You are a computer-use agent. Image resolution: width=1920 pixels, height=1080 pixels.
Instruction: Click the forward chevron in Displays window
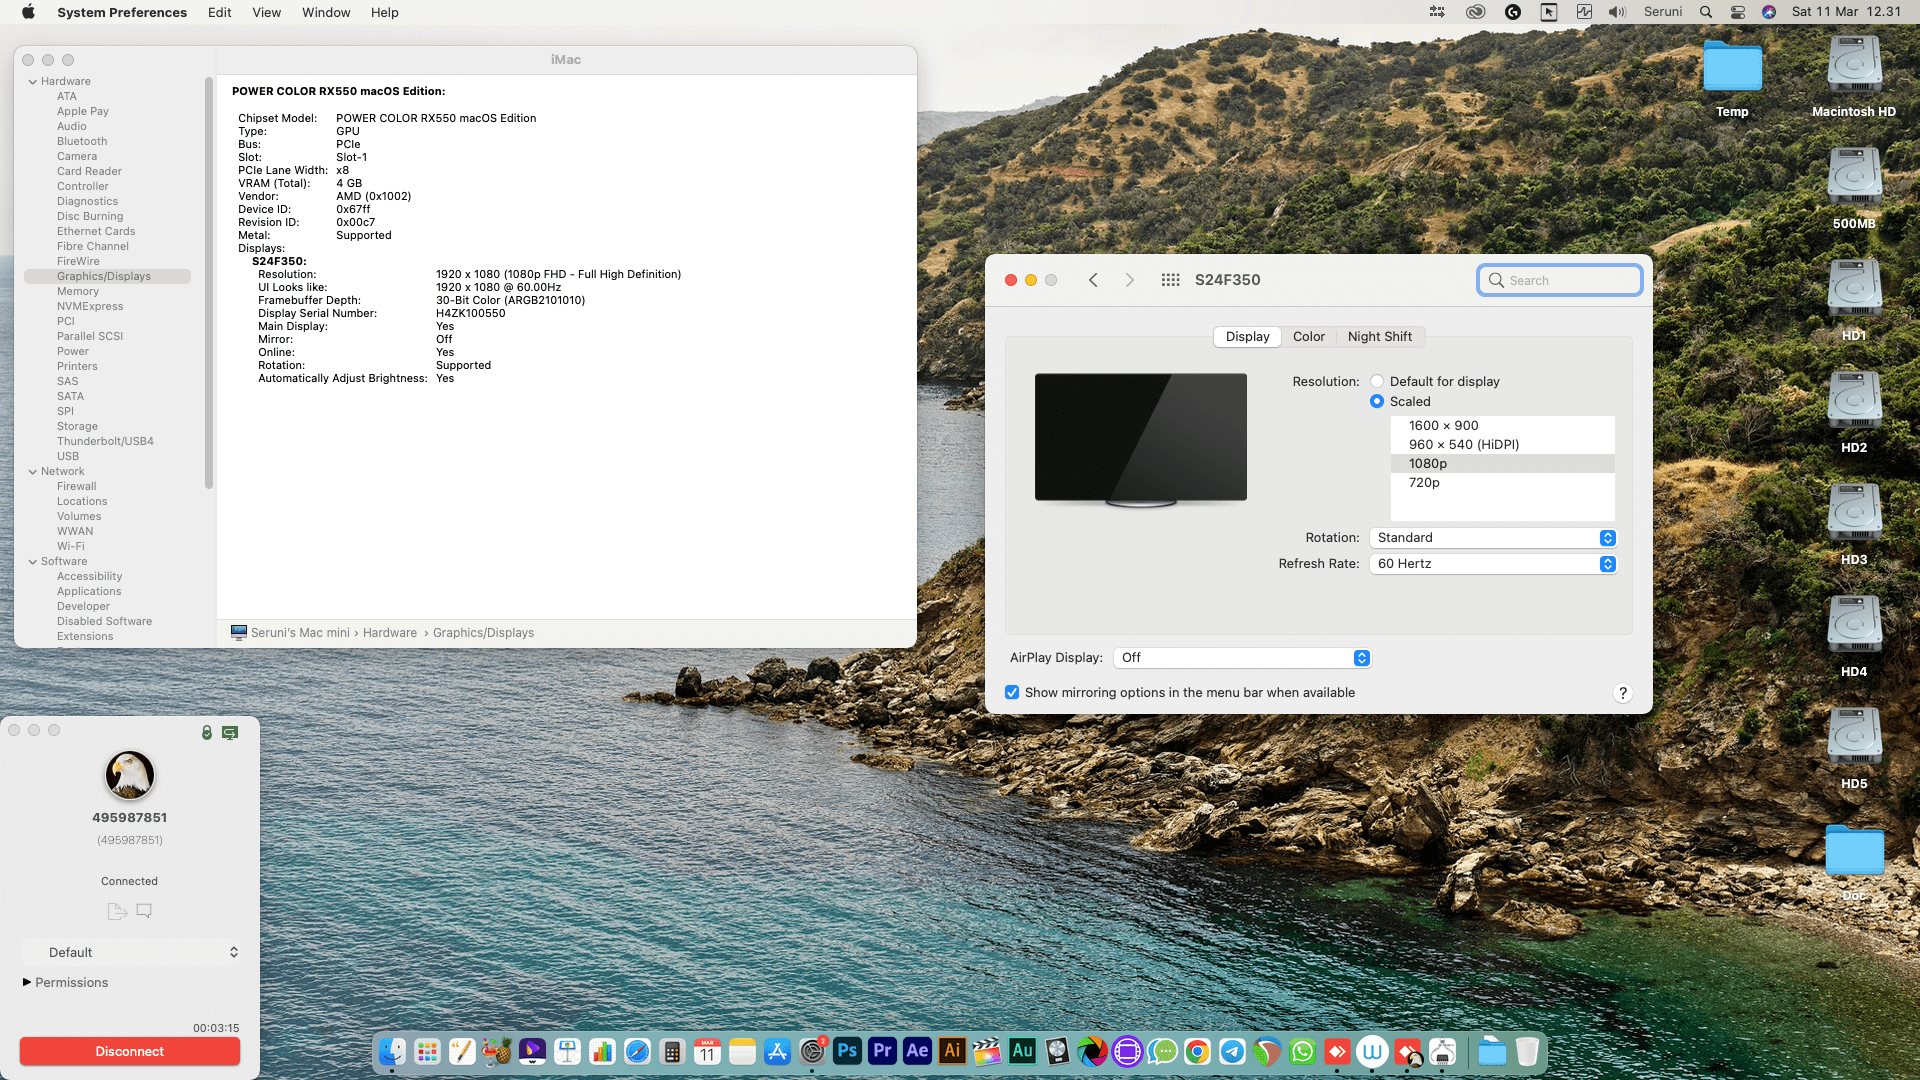click(1130, 280)
